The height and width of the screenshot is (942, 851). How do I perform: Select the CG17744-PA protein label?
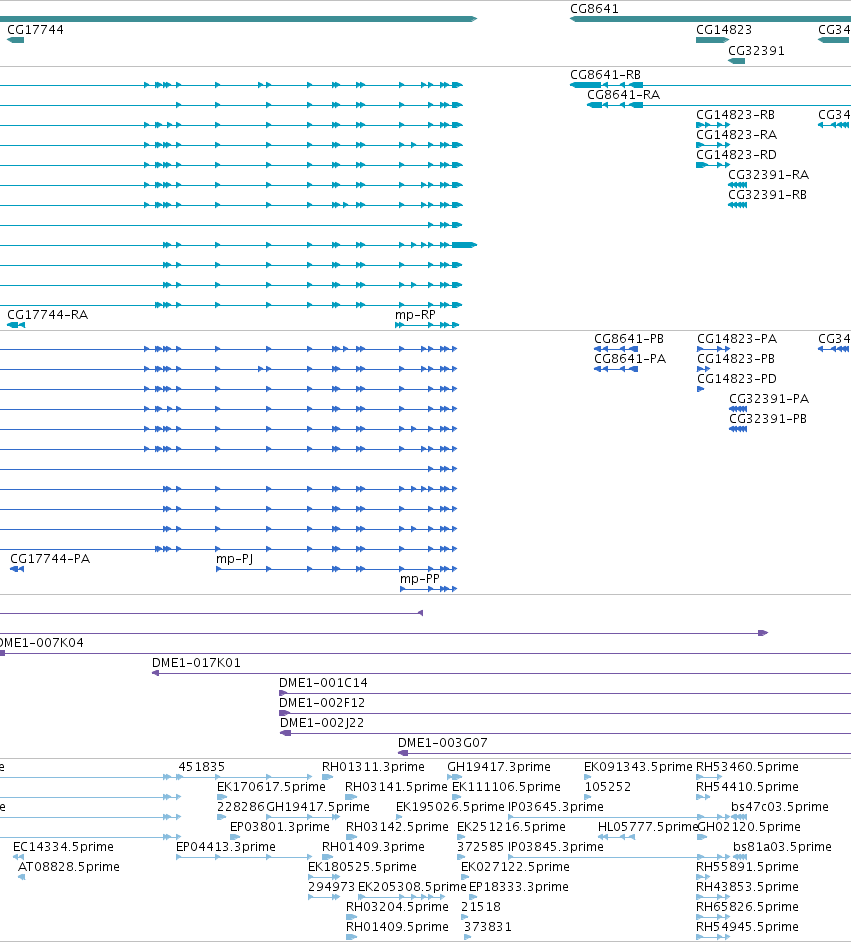(50, 558)
